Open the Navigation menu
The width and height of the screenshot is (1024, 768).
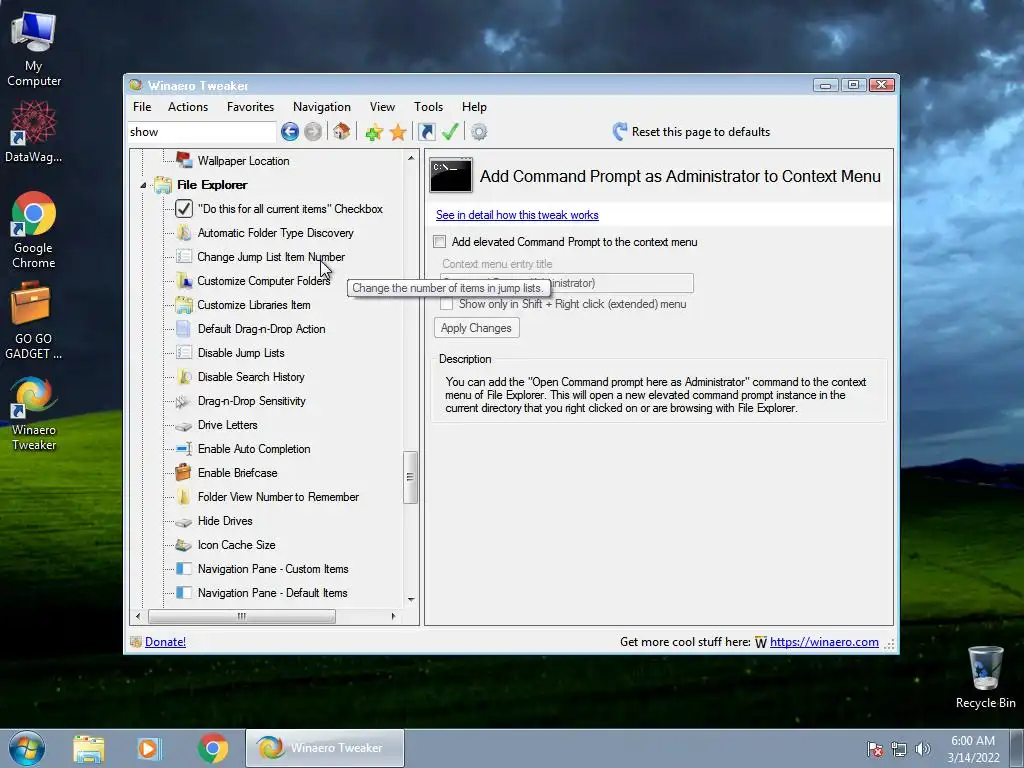pos(321,106)
